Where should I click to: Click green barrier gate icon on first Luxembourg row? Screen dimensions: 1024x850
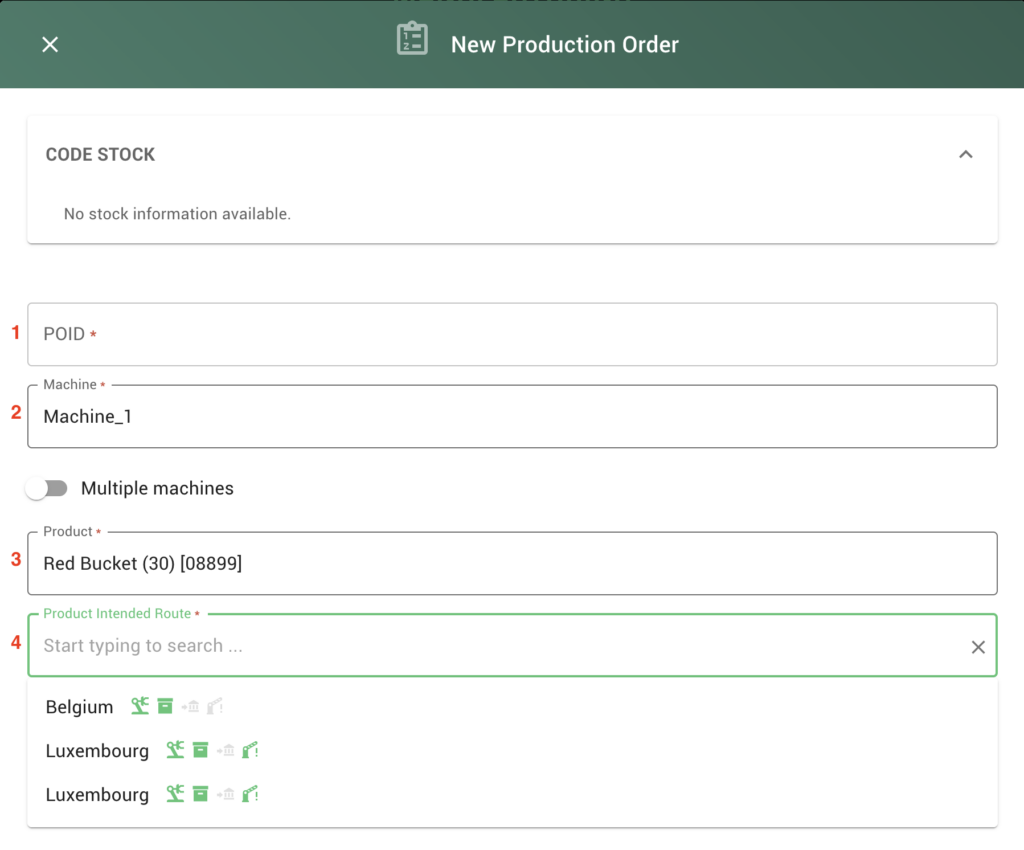[250, 750]
